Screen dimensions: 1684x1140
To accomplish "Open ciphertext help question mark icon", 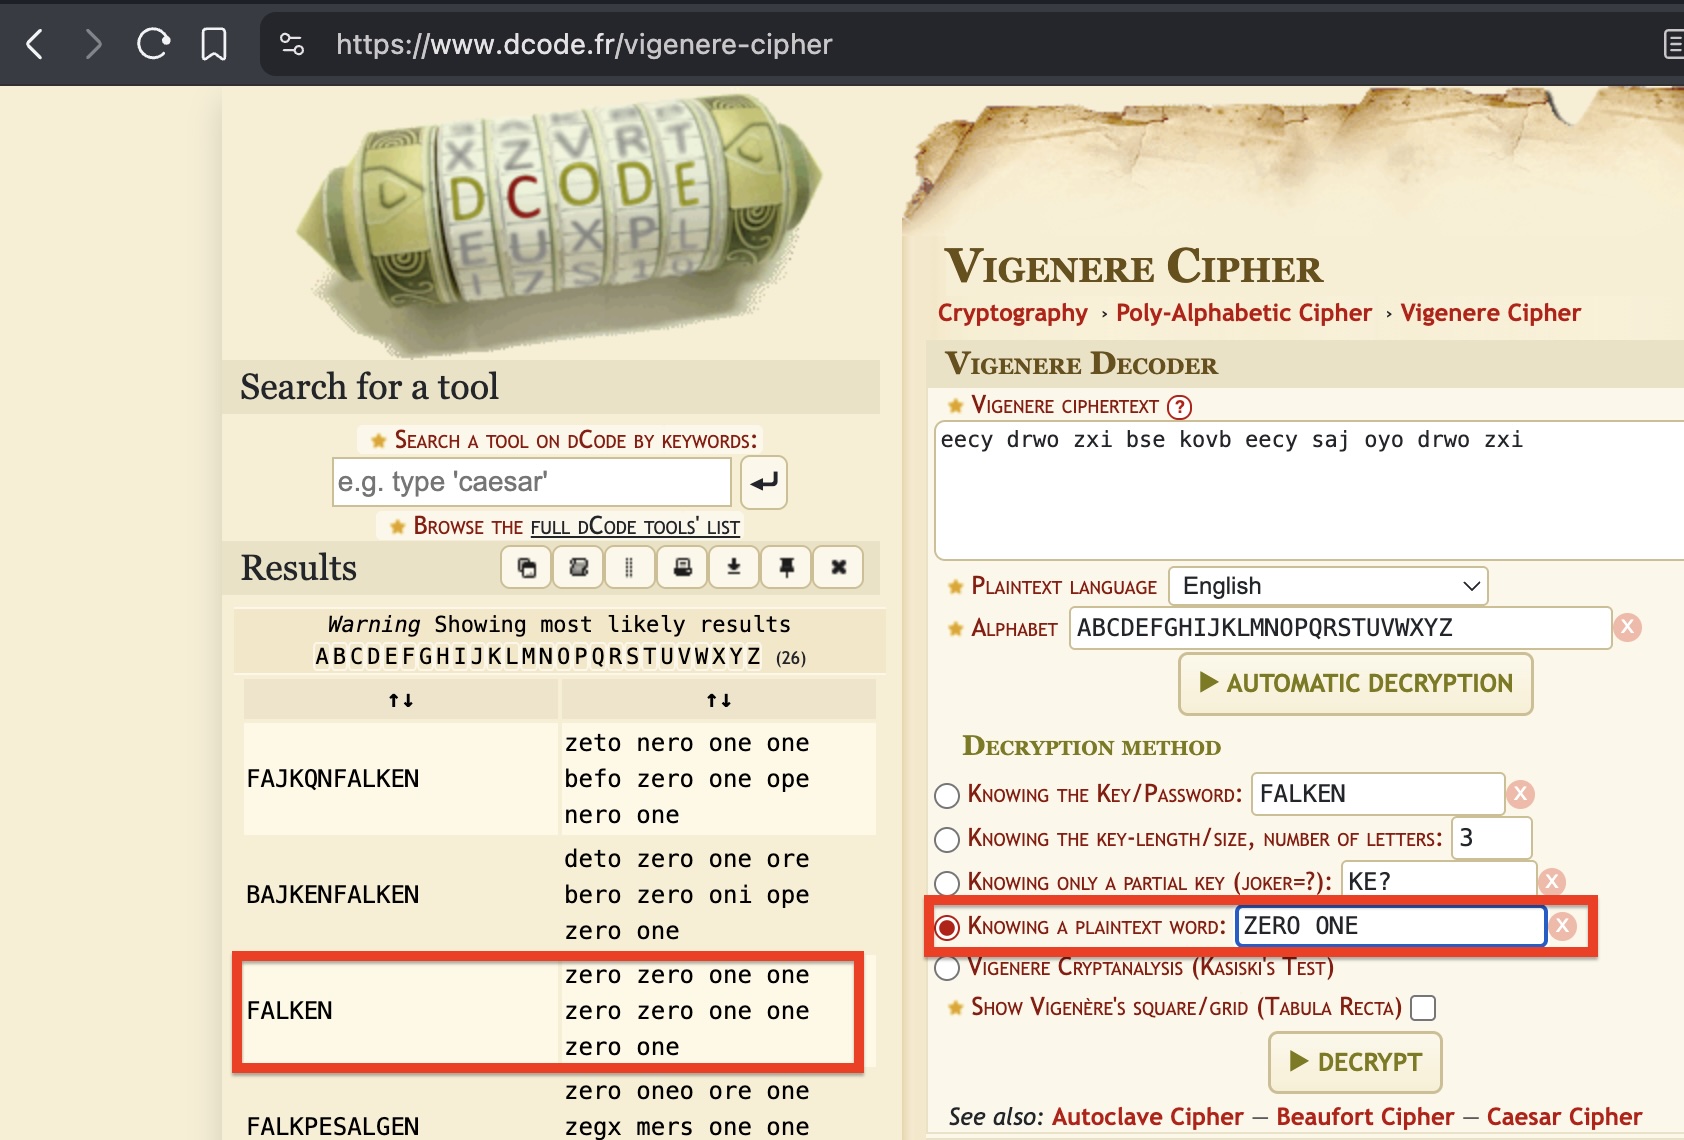I will 1180,407.
